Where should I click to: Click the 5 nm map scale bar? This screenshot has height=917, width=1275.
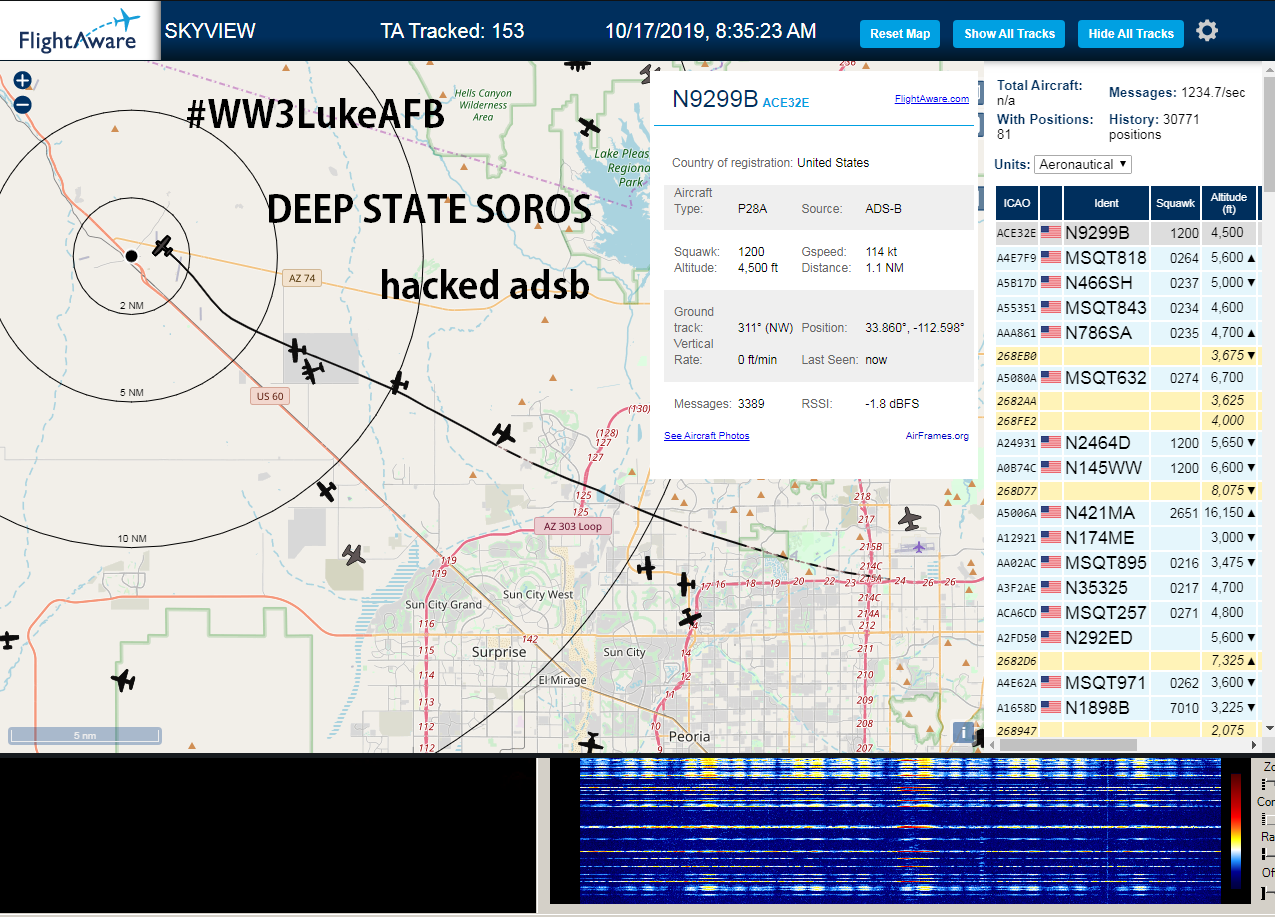point(85,735)
